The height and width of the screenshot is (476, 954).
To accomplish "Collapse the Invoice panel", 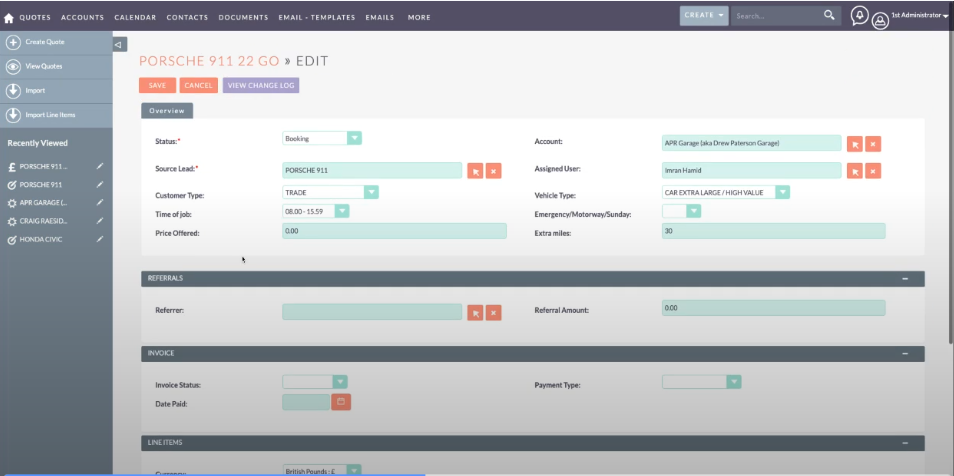I will tap(905, 354).
